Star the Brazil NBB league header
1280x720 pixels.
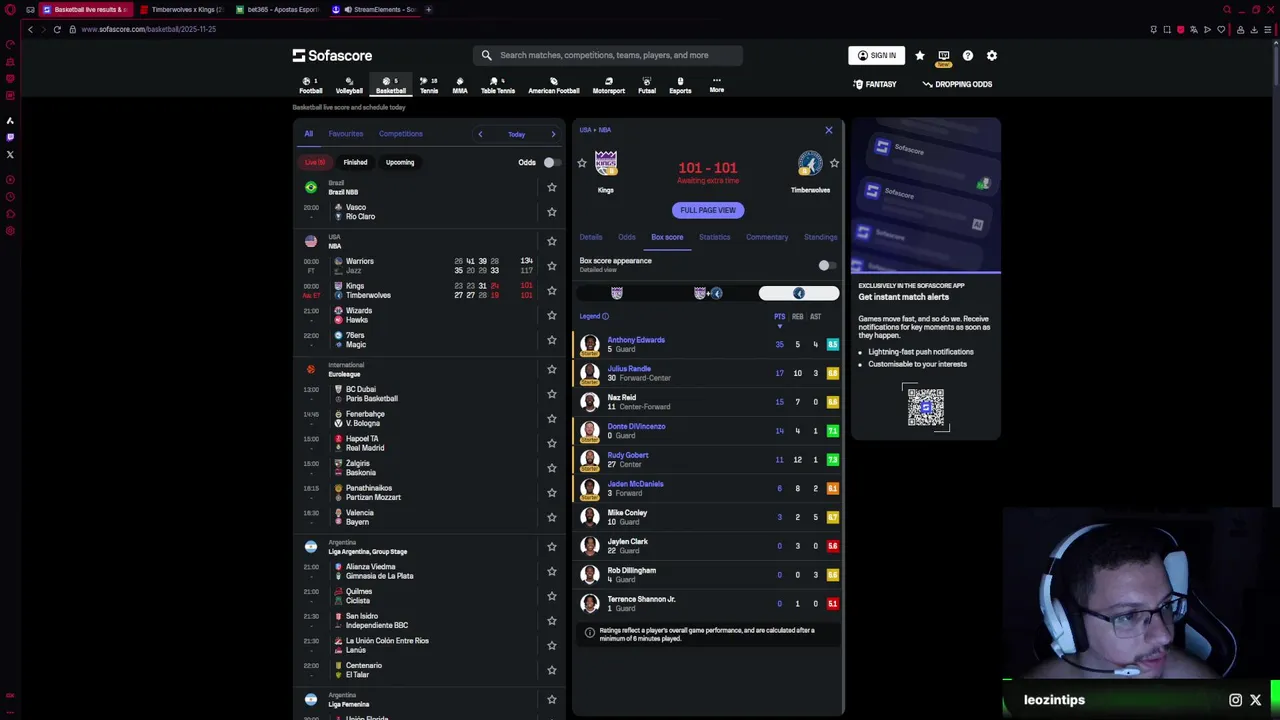[551, 187]
